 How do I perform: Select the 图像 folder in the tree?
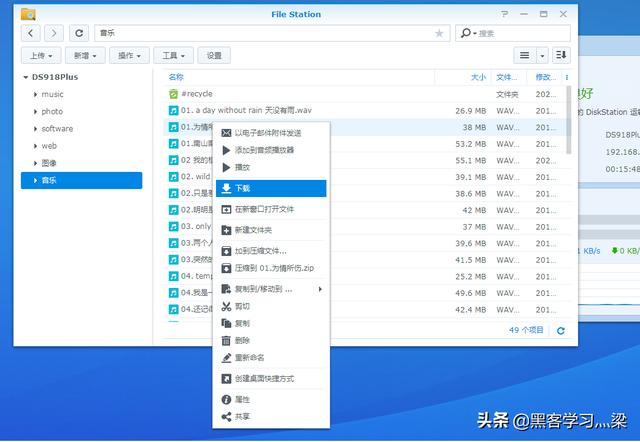click(49, 163)
